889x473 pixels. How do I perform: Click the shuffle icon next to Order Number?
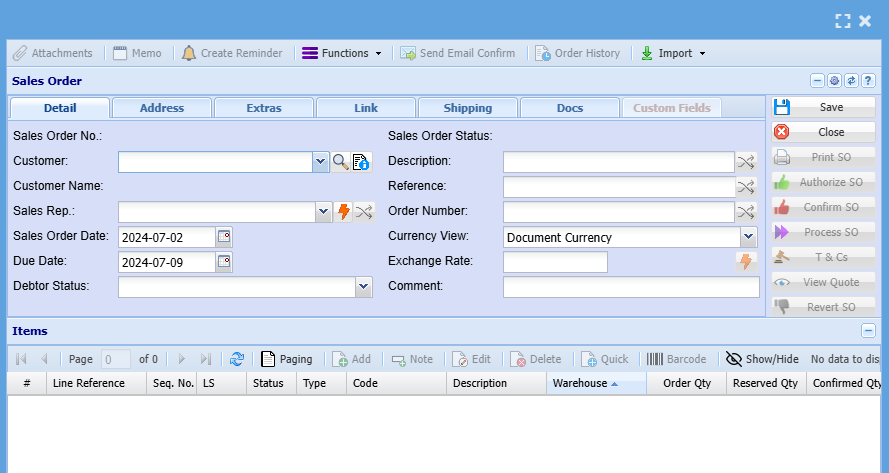point(746,212)
